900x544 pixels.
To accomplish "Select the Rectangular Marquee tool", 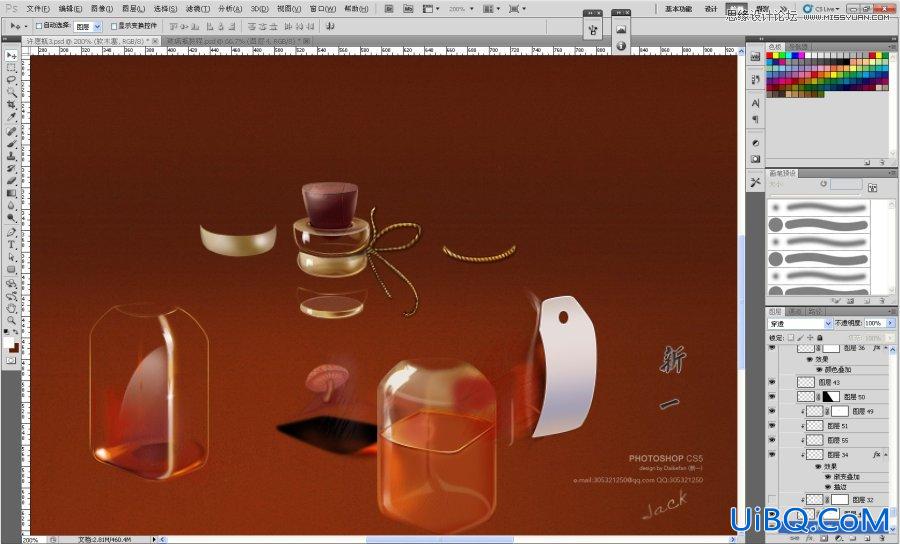I will point(11,68).
